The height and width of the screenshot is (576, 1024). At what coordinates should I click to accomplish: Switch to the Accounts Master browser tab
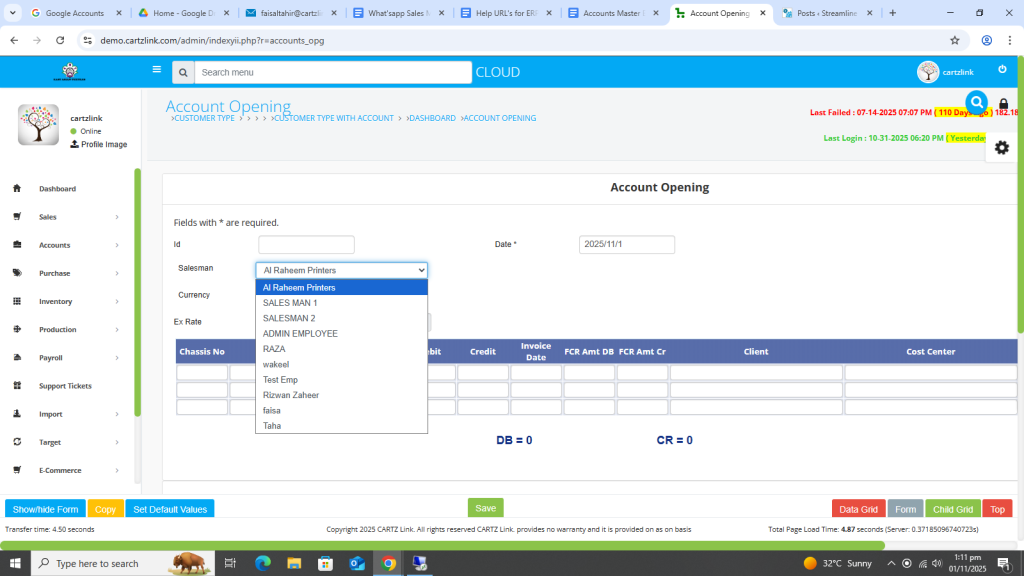(x=612, y=13)
